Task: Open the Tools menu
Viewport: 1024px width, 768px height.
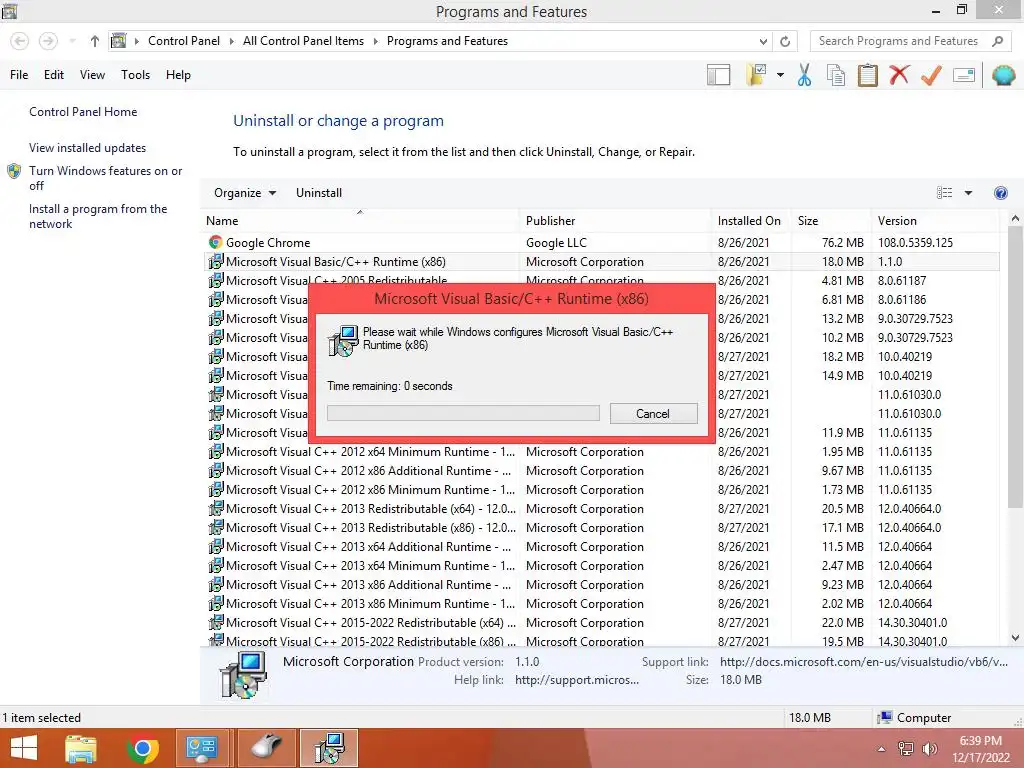Action: coord(135,75)
